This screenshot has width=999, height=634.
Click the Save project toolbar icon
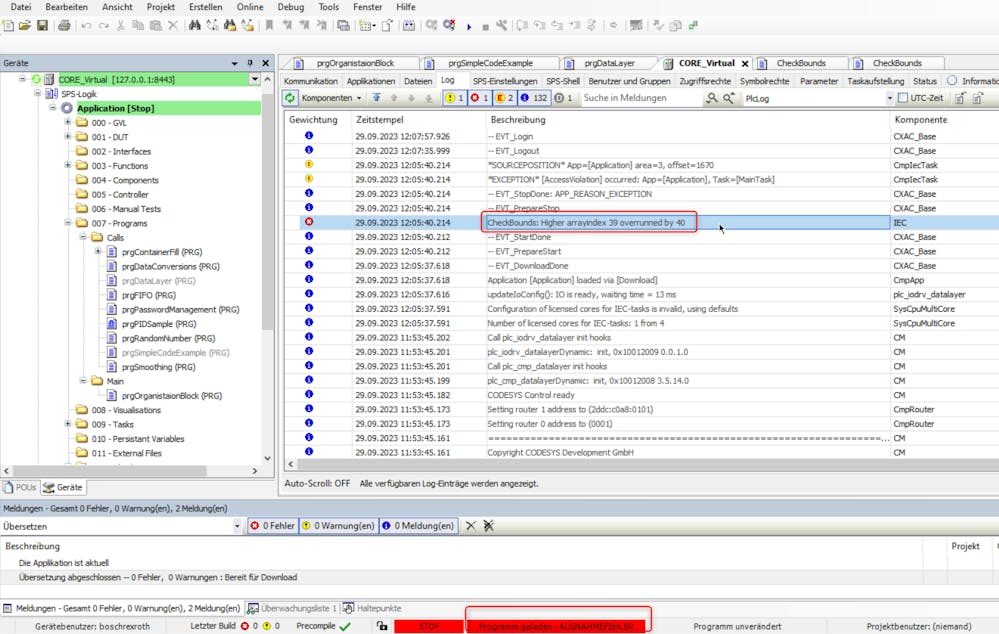[x=41, y=25]
